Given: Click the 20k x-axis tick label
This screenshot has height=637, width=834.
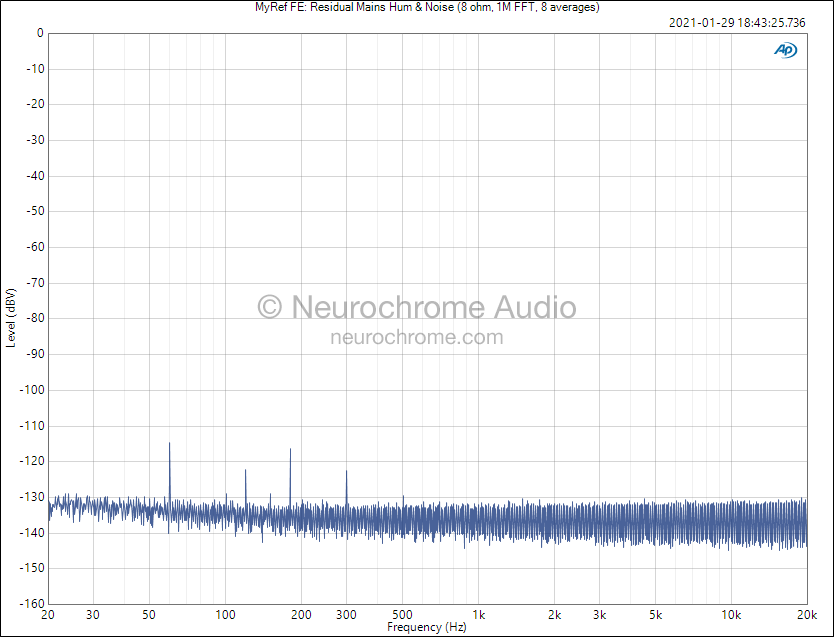Looking at the screenshot, I should coord(807,615).
